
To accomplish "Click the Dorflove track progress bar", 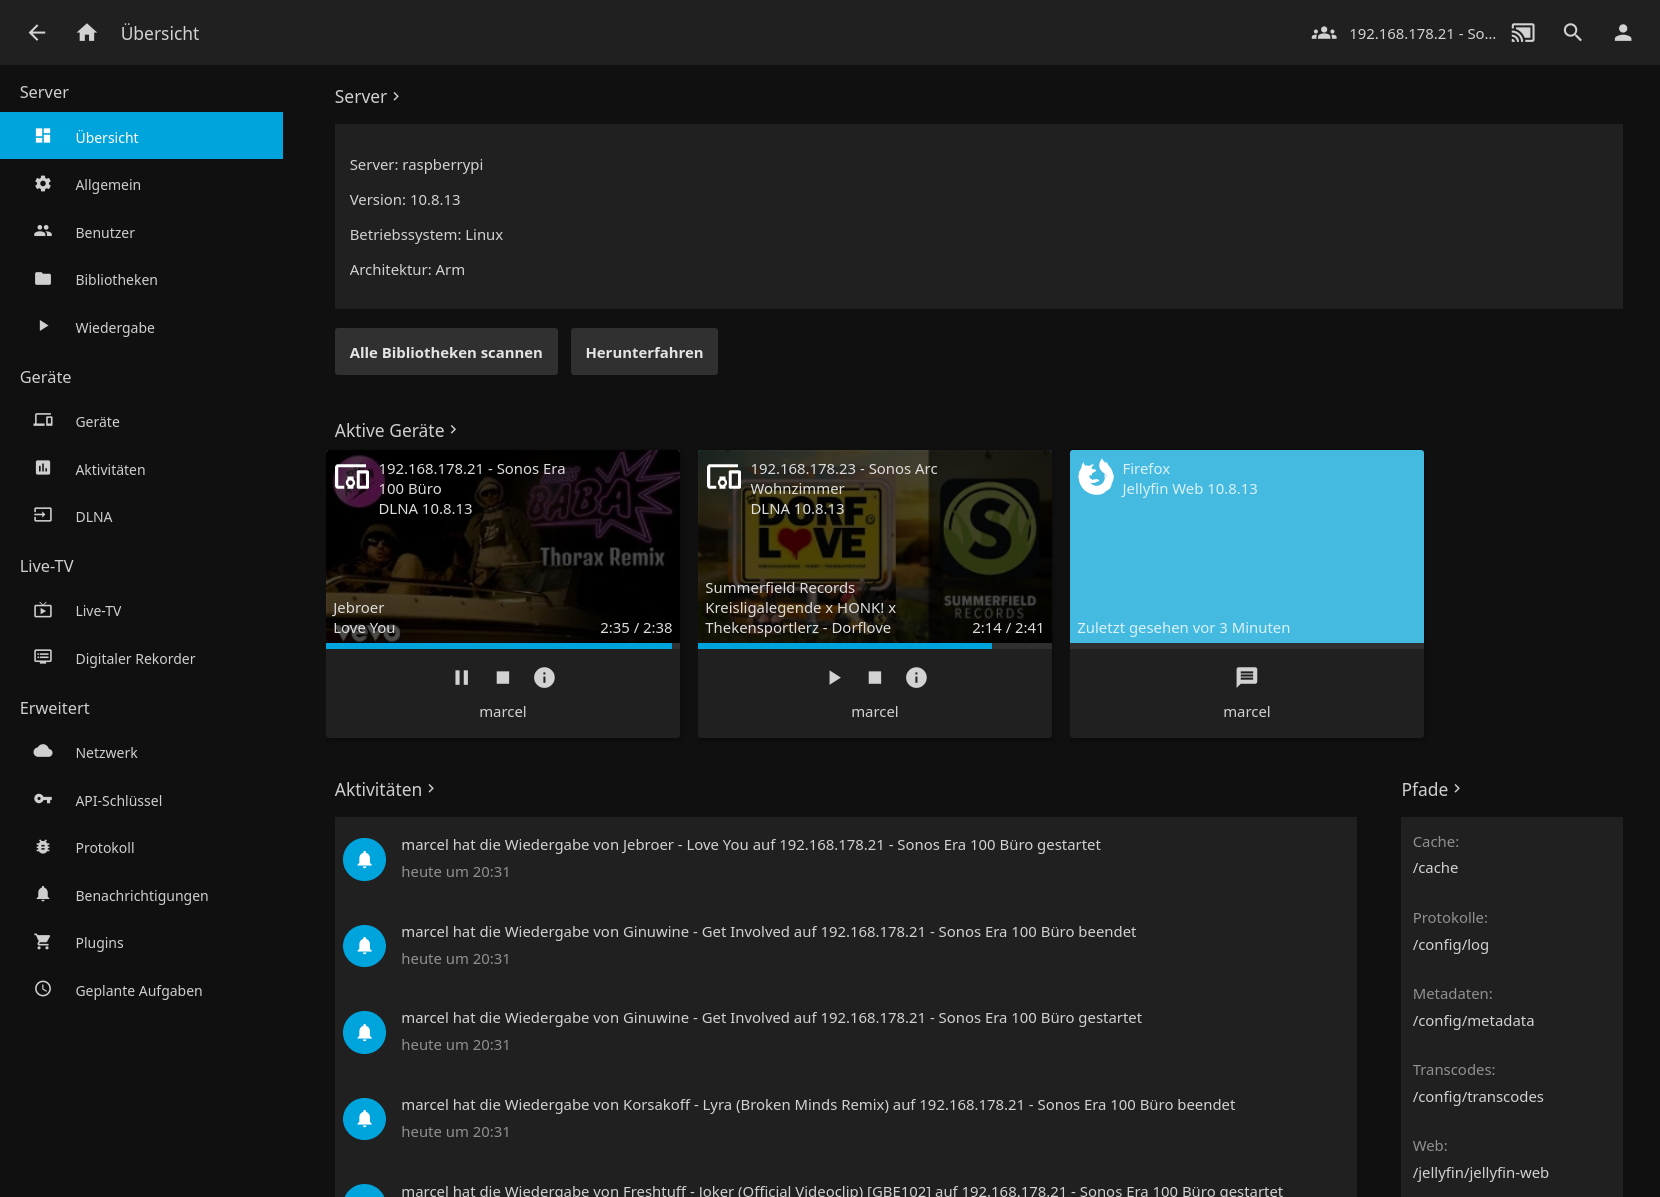I will click(875, 646).
